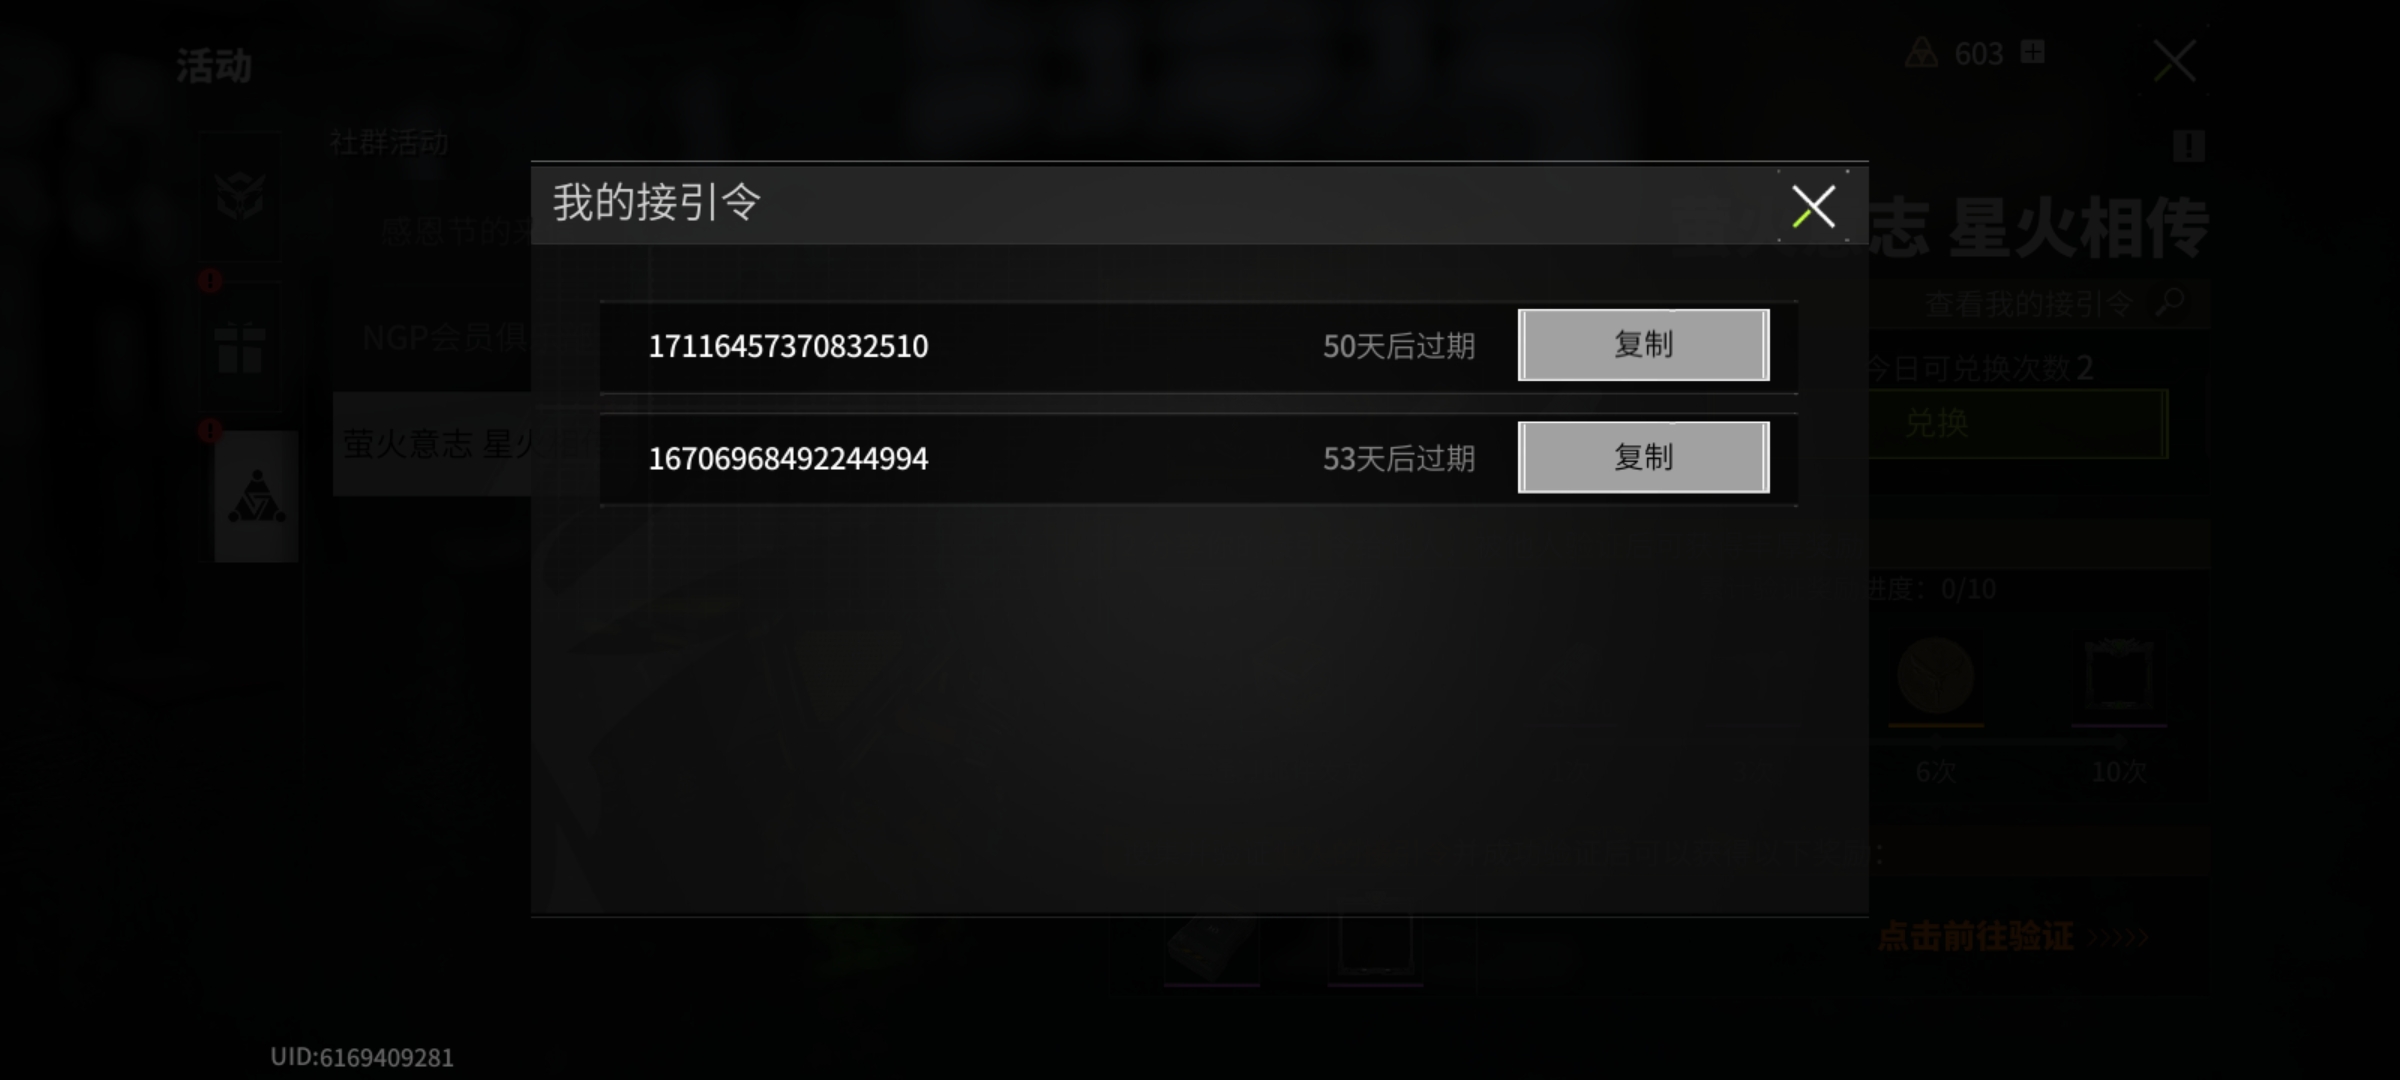This screenshot has height=1080, width=2400.
Task: Open the gift box sidebar icon
Action: (240, 348)
